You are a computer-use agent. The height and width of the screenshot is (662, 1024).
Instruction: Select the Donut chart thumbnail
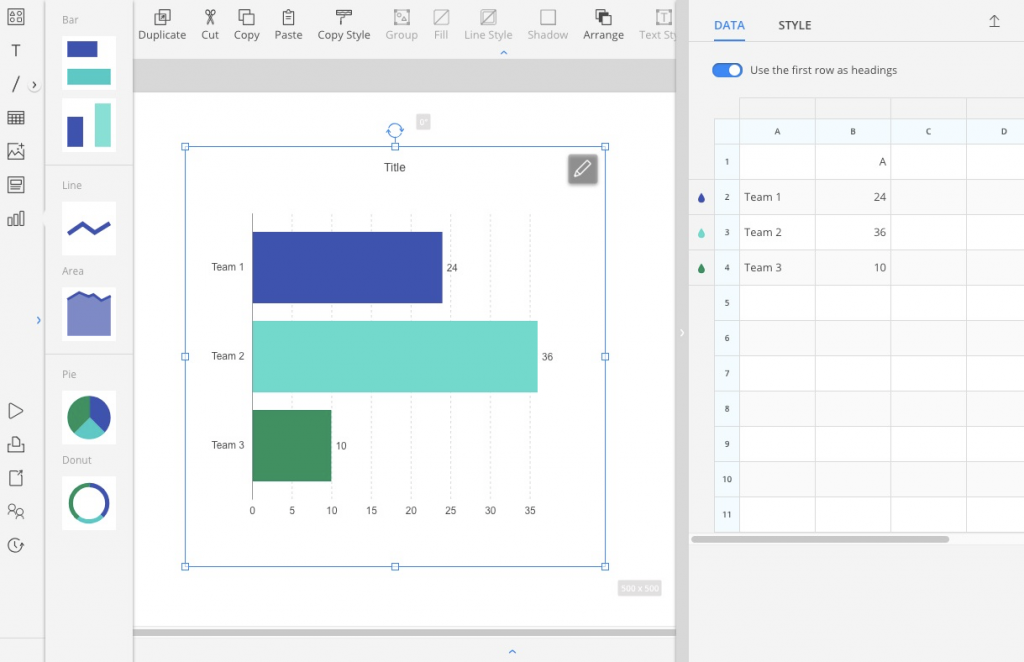88,503
